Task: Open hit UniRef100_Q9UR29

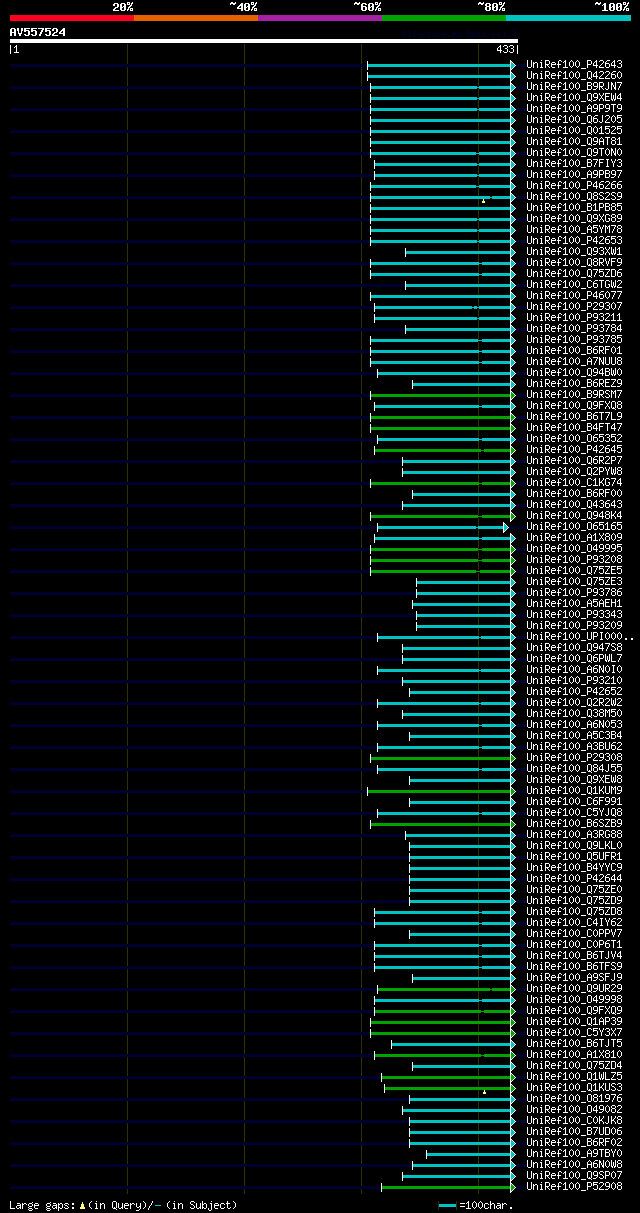Action: (574, 988)
